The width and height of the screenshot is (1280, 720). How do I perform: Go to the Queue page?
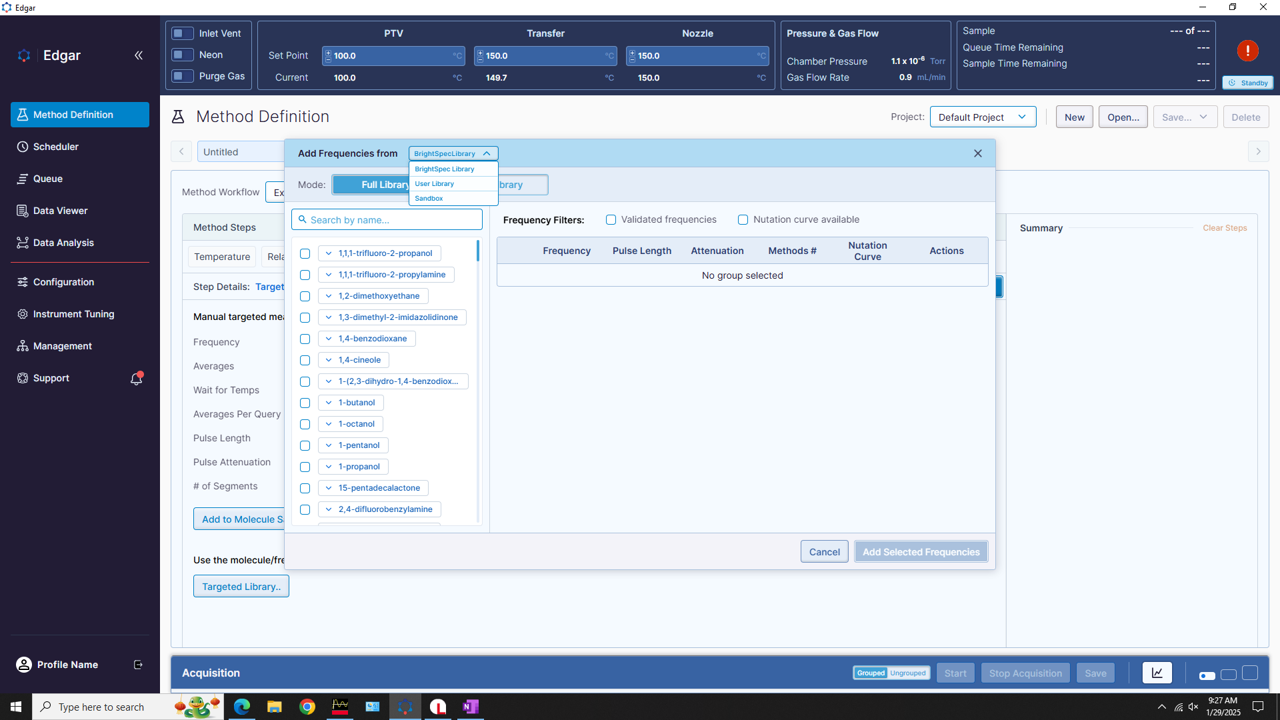[x=80, y=179]
